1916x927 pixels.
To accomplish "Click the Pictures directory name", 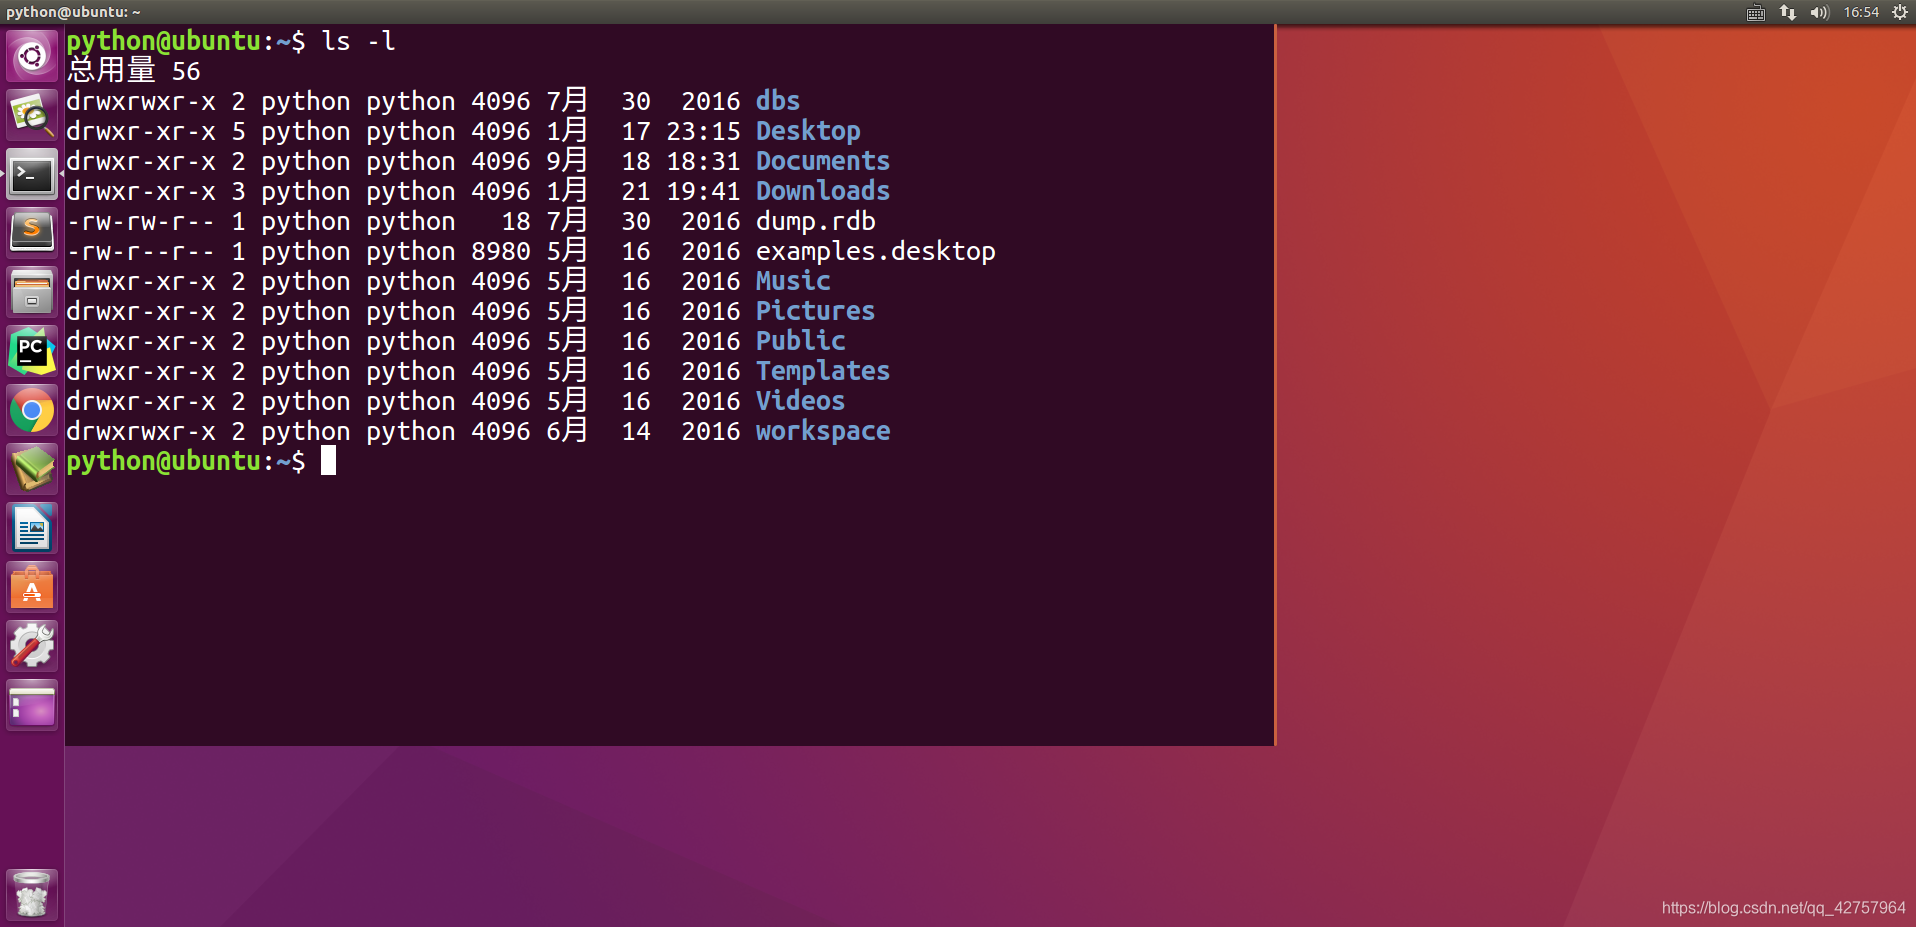I will [x=815, y=311].
